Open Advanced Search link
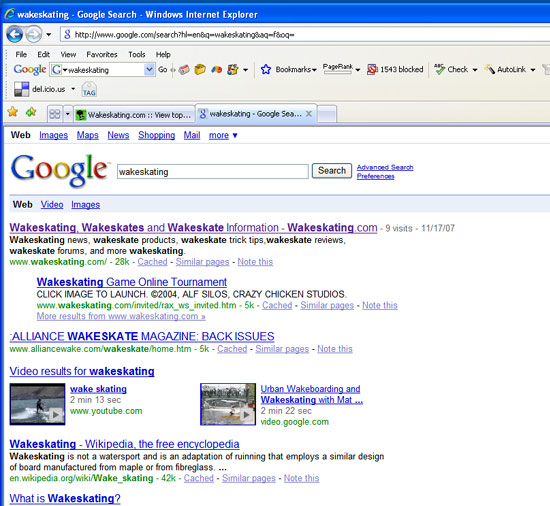Viewport: 550px width, 506px height. 385,167
